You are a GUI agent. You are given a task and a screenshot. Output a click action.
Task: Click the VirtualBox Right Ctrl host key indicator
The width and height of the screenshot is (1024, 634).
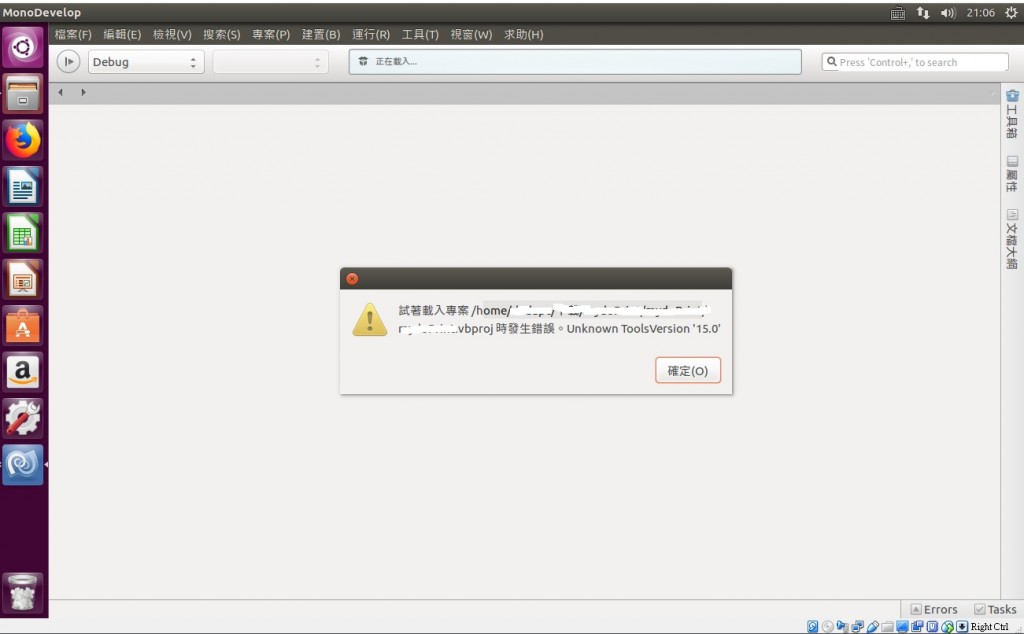point(989,627)
